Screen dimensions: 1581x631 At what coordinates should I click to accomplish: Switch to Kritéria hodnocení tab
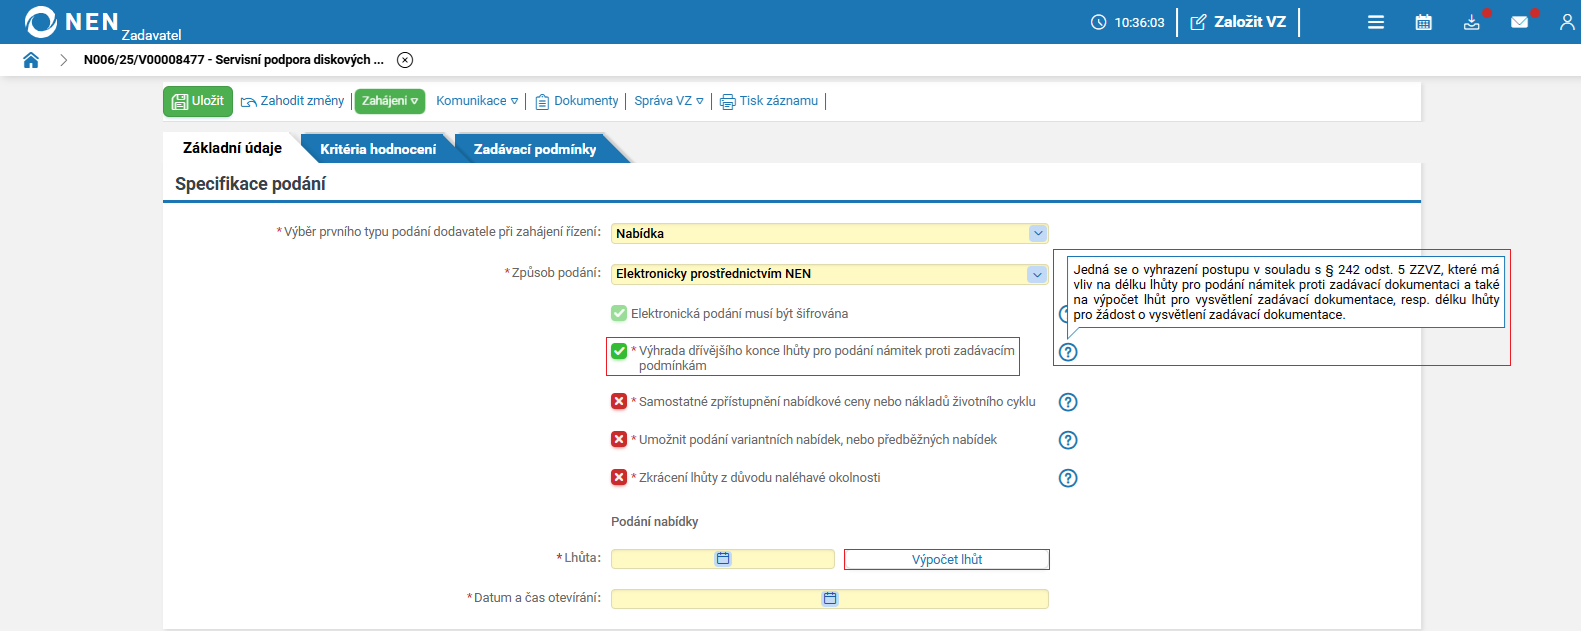(x=378, y=149)
